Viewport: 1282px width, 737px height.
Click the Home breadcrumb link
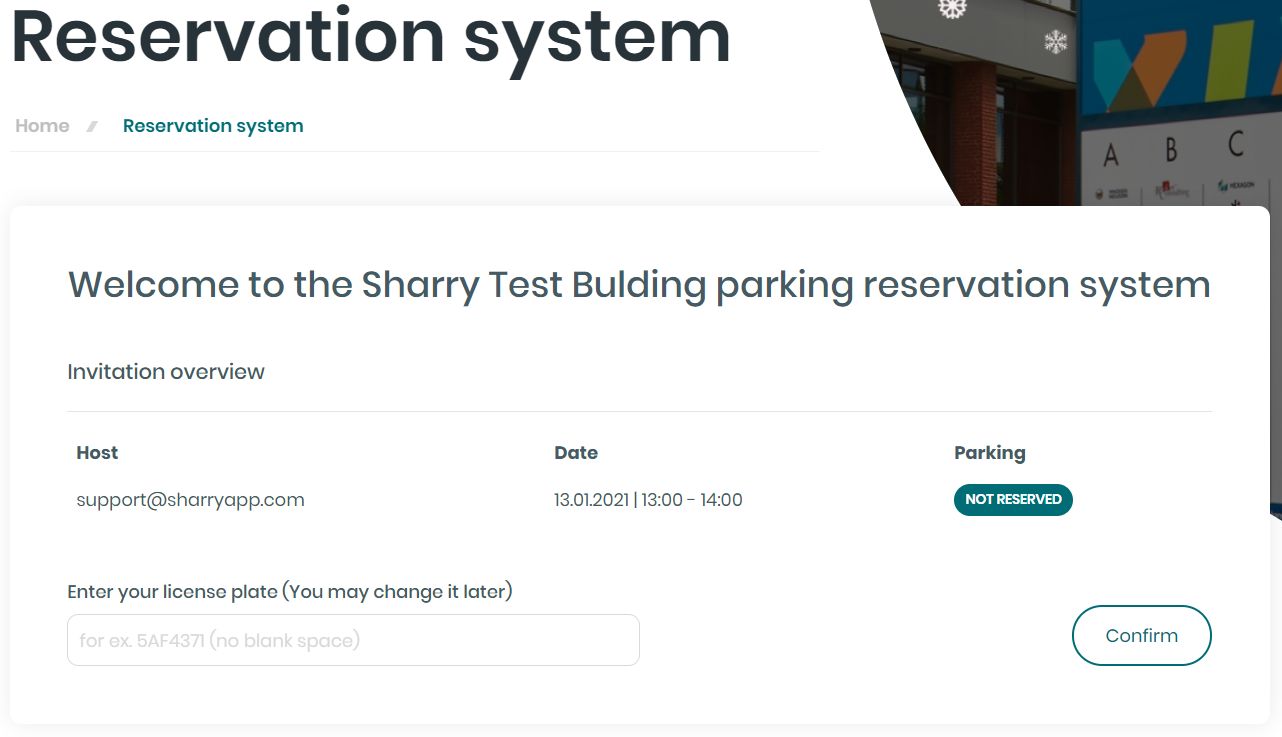coord(42,126)
